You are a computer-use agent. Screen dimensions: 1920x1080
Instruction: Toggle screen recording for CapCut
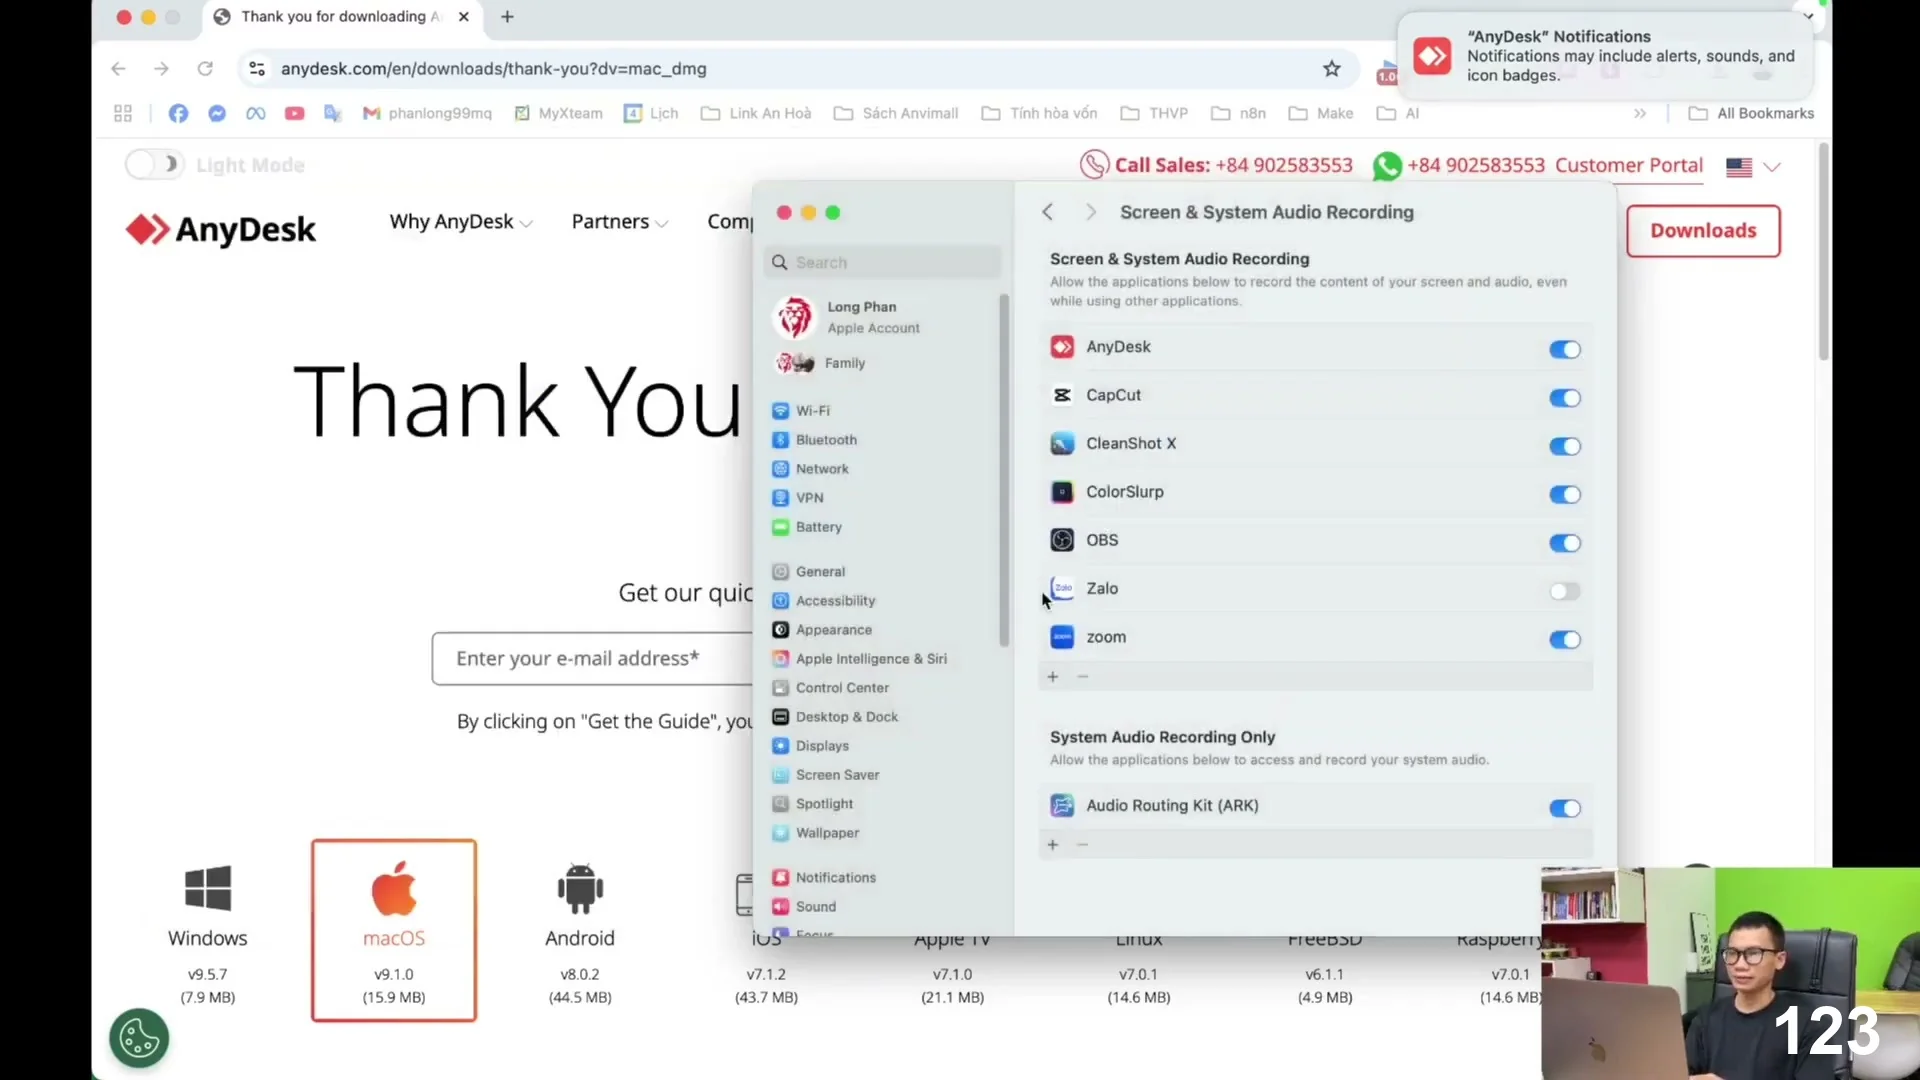tap(1565, 398)
